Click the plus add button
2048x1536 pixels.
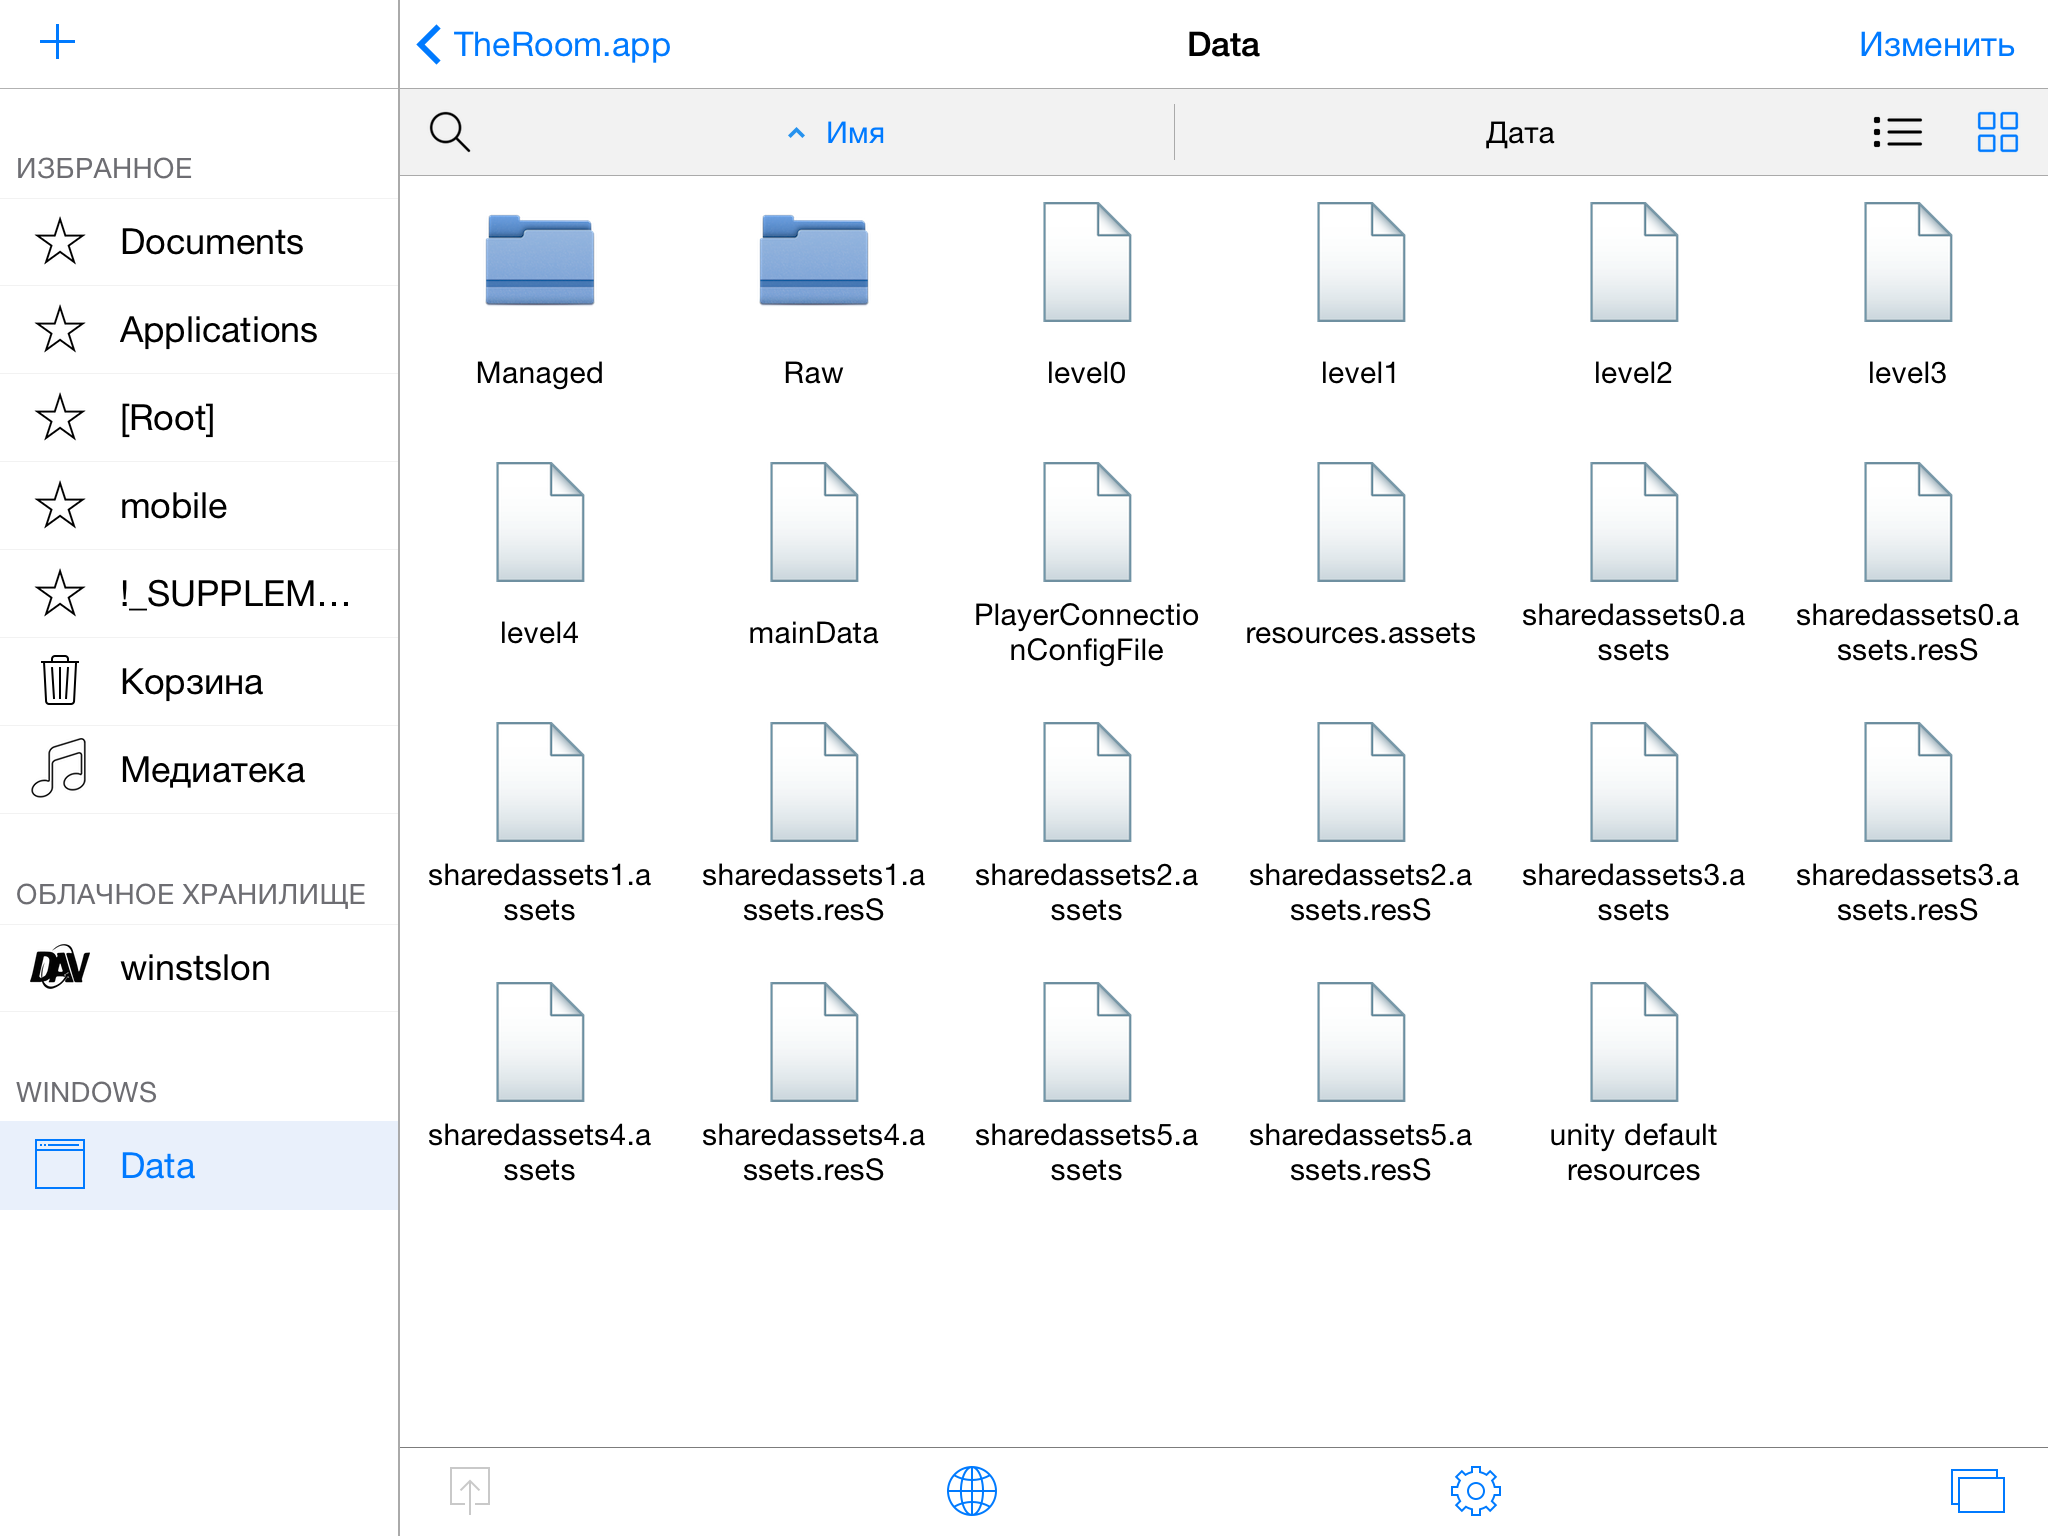coord(57,42)
